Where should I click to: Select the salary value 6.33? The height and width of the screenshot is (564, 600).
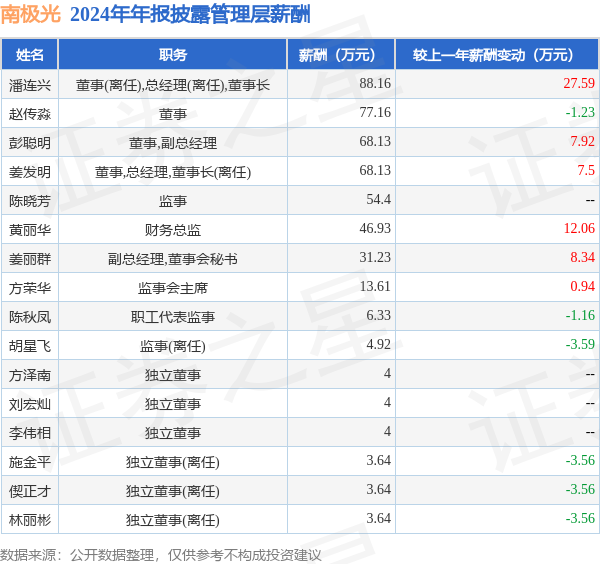(378, 315)
